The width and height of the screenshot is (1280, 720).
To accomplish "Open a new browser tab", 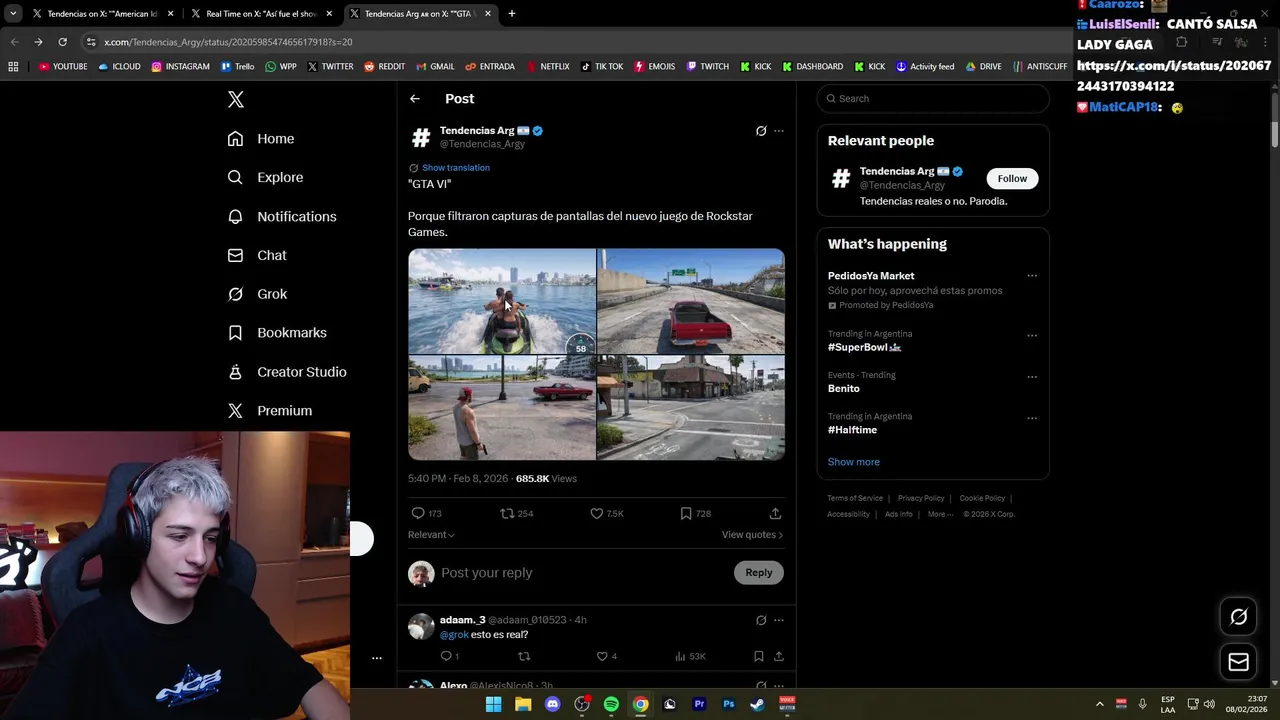I will tap(511, 14).
